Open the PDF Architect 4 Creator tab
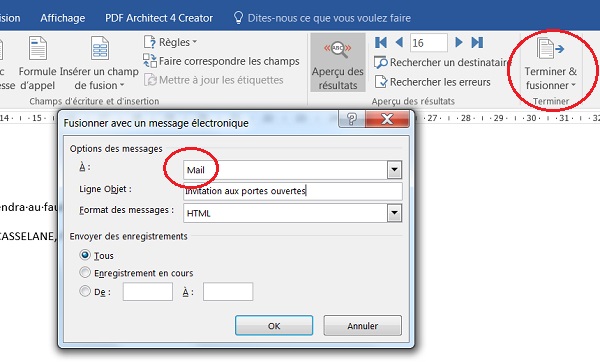This screenshot has width=600, height=364. tap(159, 18)
